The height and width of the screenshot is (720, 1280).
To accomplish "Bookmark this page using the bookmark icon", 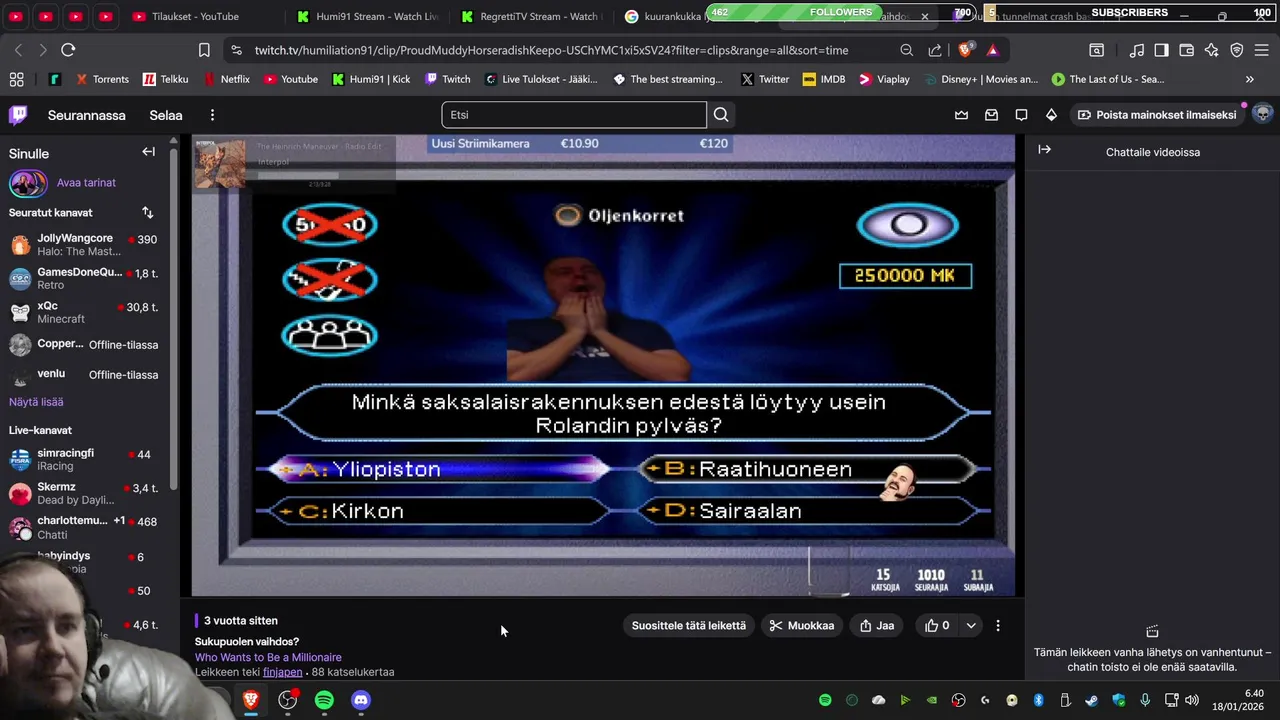I will tap(204, 50).
